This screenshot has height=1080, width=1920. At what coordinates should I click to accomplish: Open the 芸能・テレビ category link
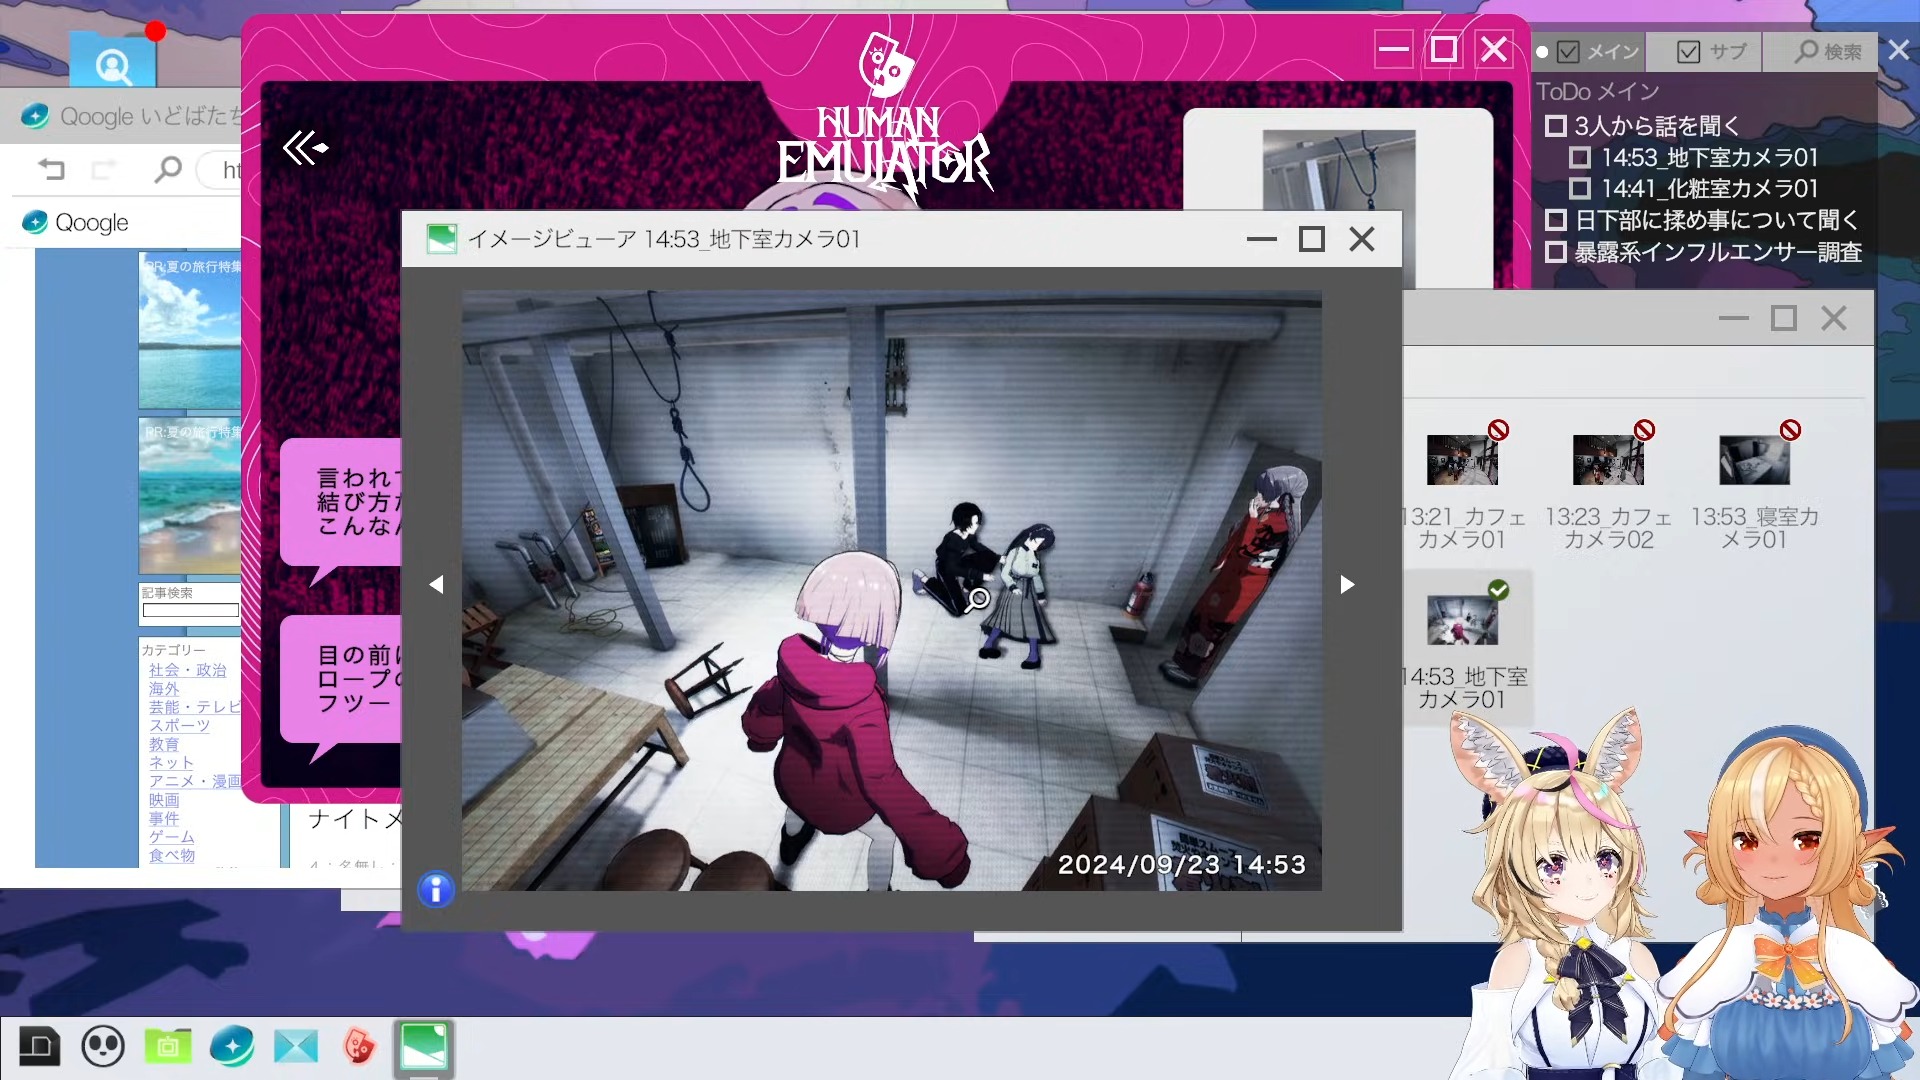pyautogui.click(x=195, y=707)
